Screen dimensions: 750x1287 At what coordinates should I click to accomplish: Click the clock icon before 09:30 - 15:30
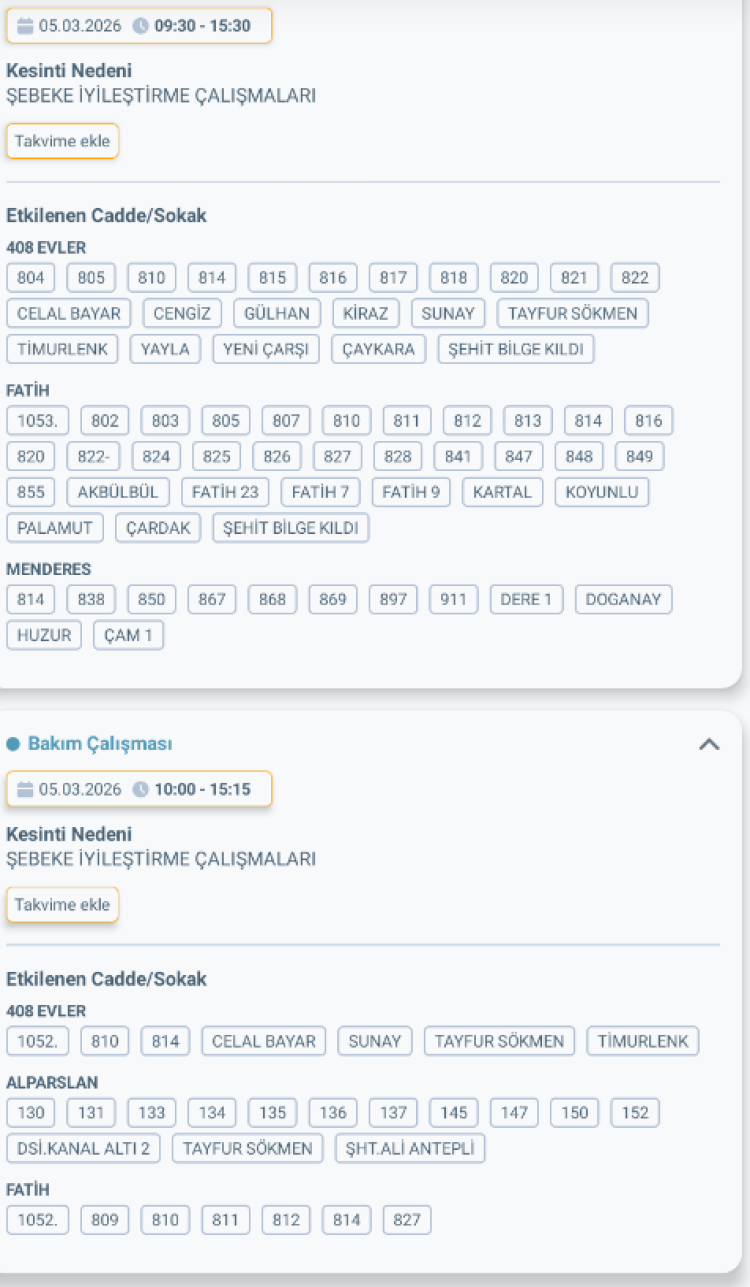tap(141, 26)
